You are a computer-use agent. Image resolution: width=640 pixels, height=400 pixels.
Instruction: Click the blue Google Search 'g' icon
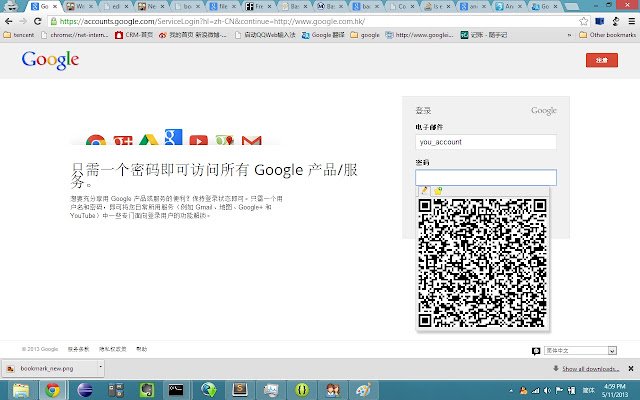(x=173, y=137)
